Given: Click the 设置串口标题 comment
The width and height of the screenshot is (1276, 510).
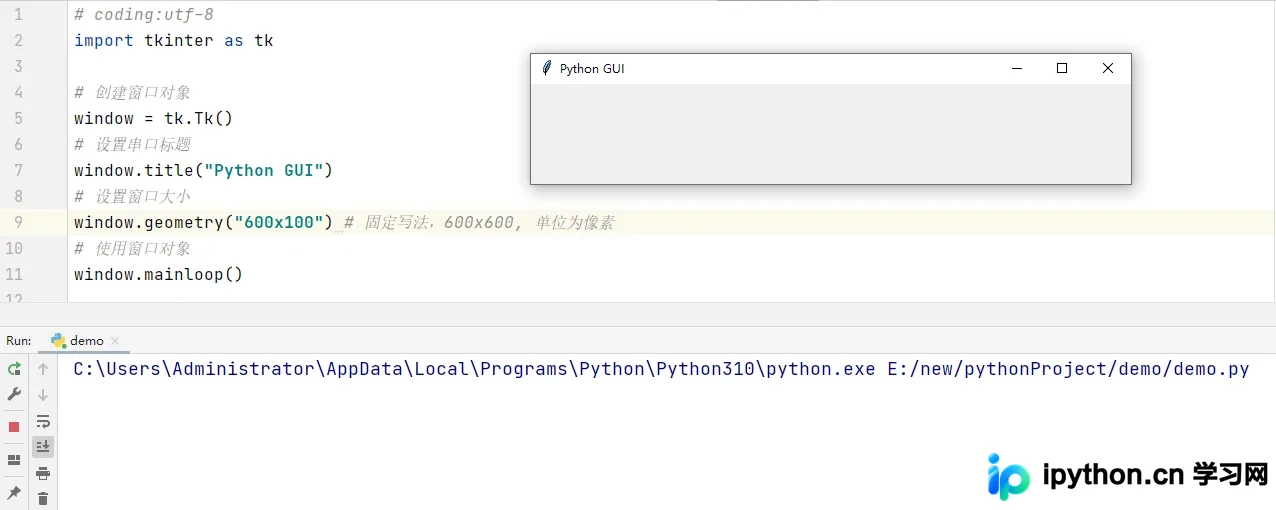Looking at the screenshot, I should [x=132, y=144].
